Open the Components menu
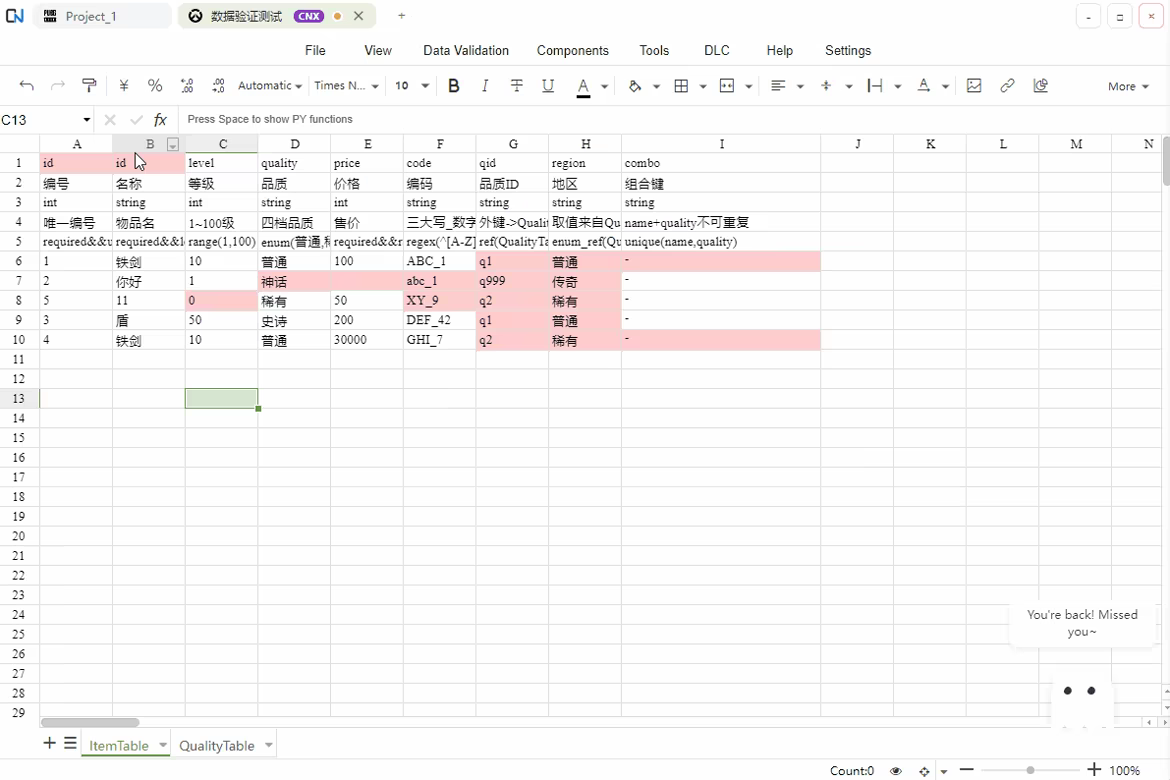The image size is (1170, 780). tap(572, 50)
